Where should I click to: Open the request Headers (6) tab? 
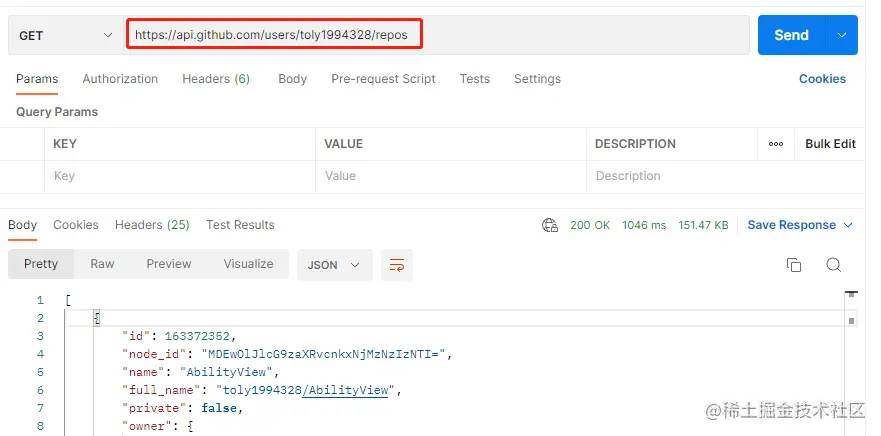216,79
